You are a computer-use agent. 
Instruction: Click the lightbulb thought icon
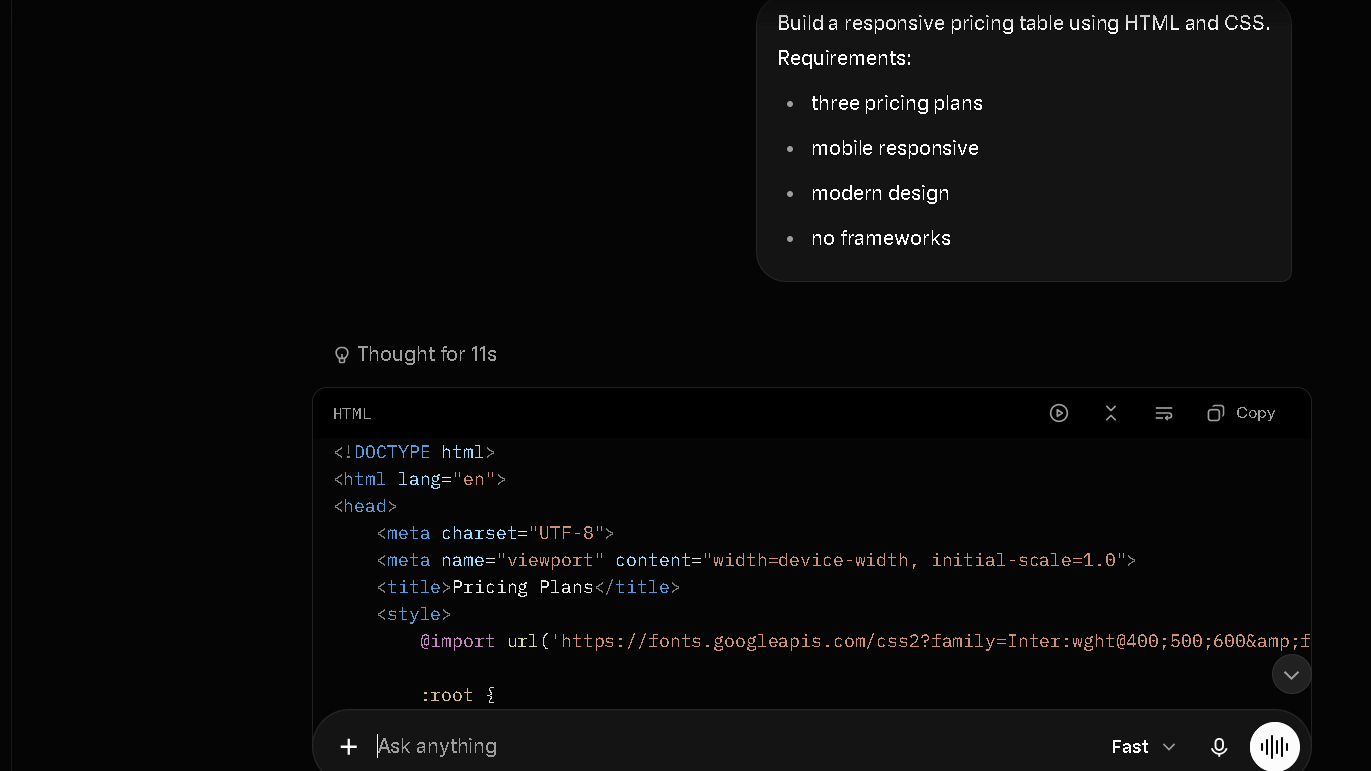pos(342,354)
